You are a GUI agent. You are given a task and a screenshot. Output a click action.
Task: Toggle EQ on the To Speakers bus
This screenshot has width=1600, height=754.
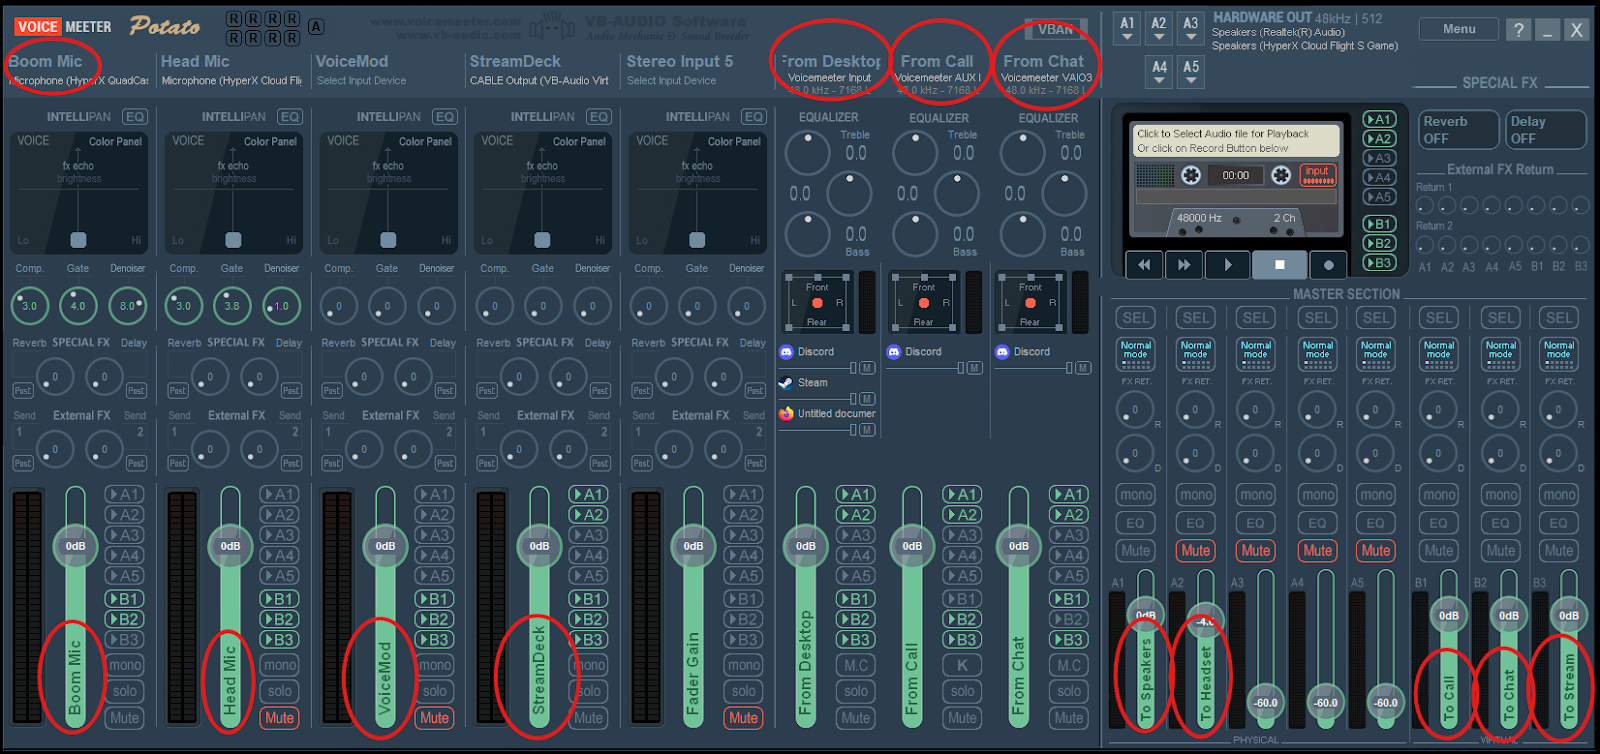(1136, 523)
